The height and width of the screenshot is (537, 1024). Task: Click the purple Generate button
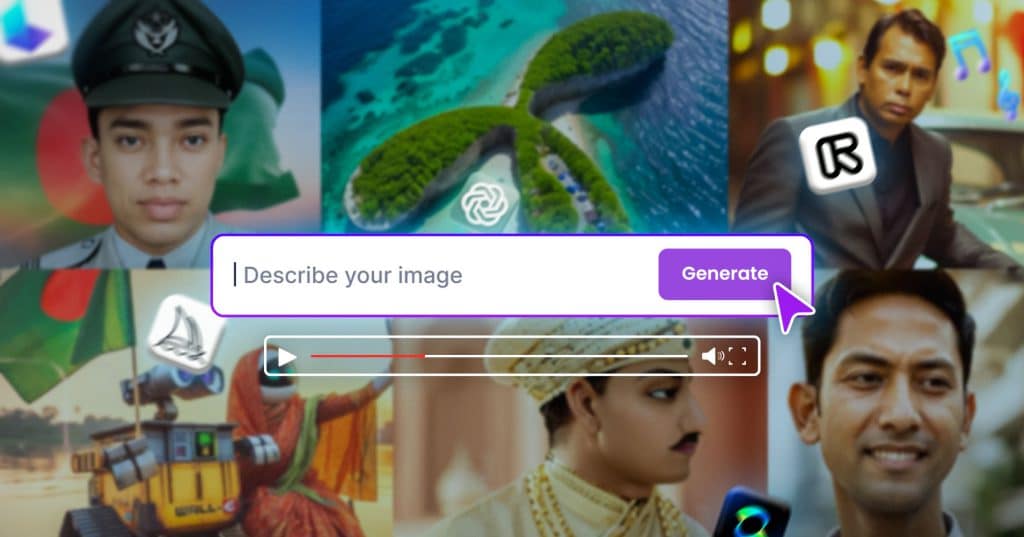pos(724,274)
